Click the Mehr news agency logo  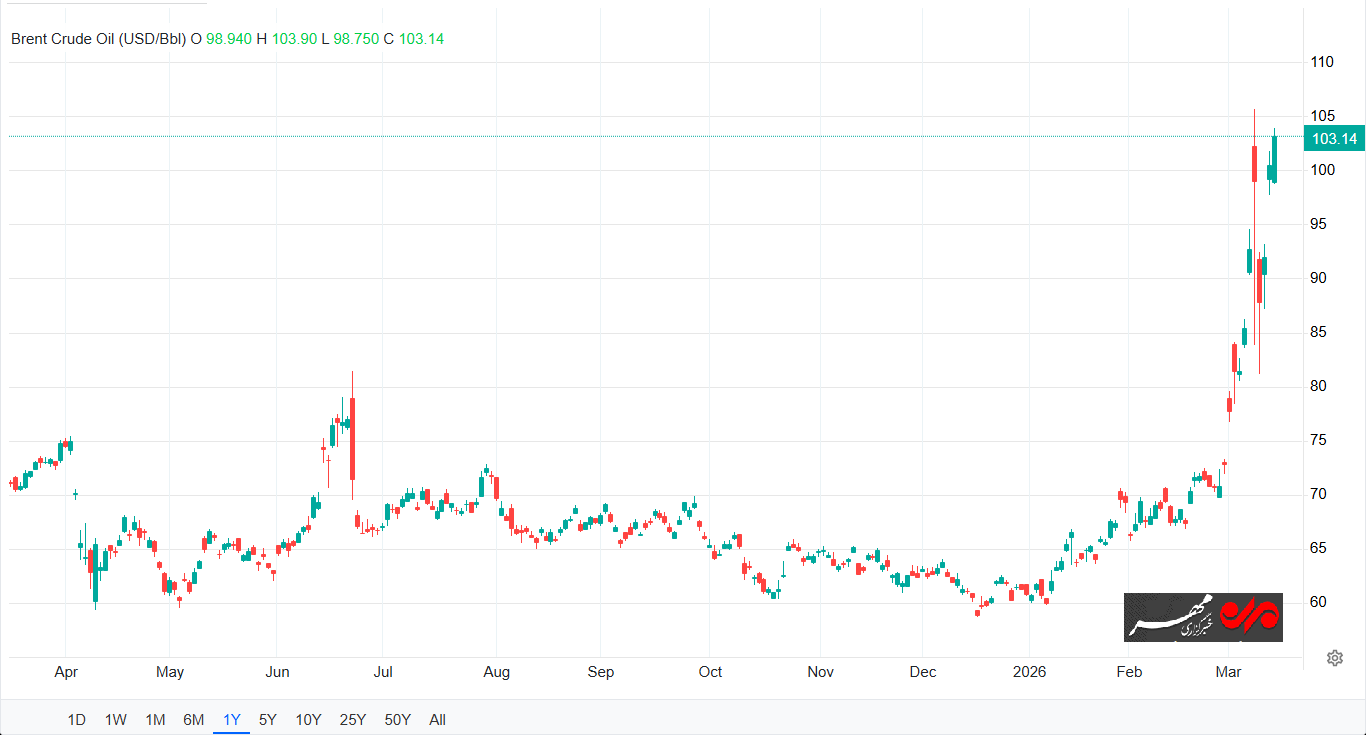(1203, 617)
